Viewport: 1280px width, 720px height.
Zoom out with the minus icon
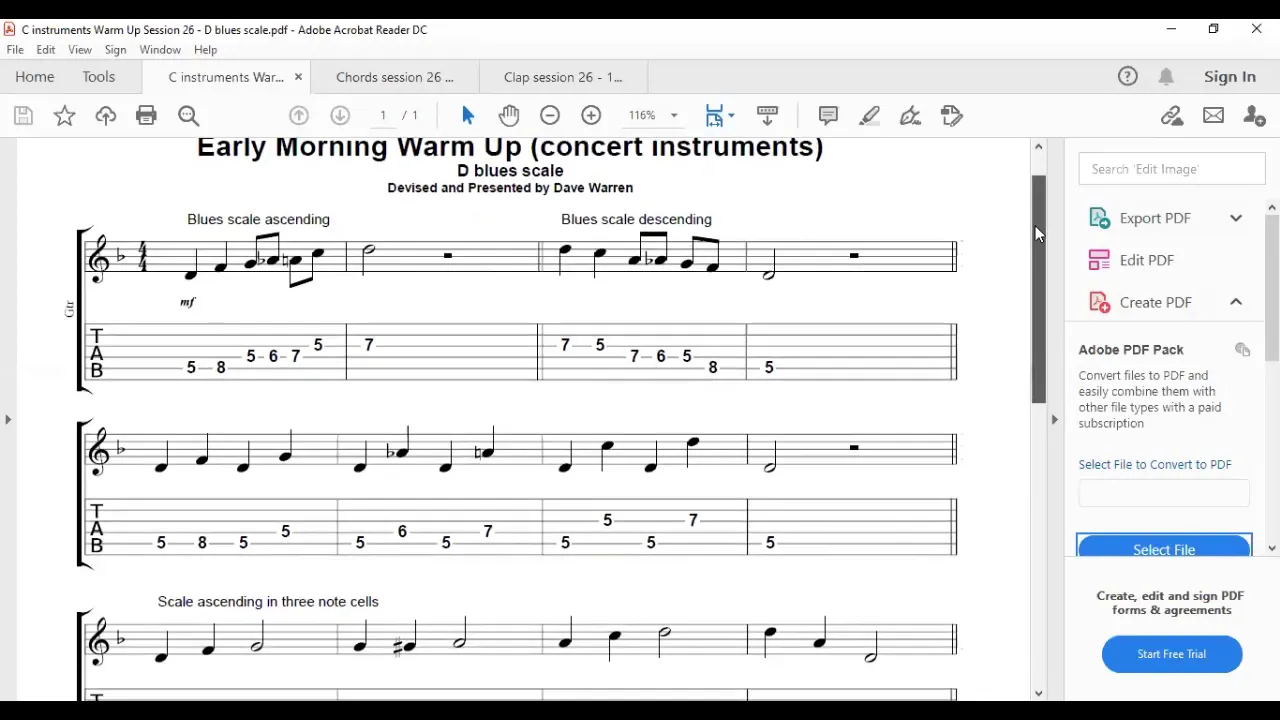pyautogui.click(x=550, y=116)
